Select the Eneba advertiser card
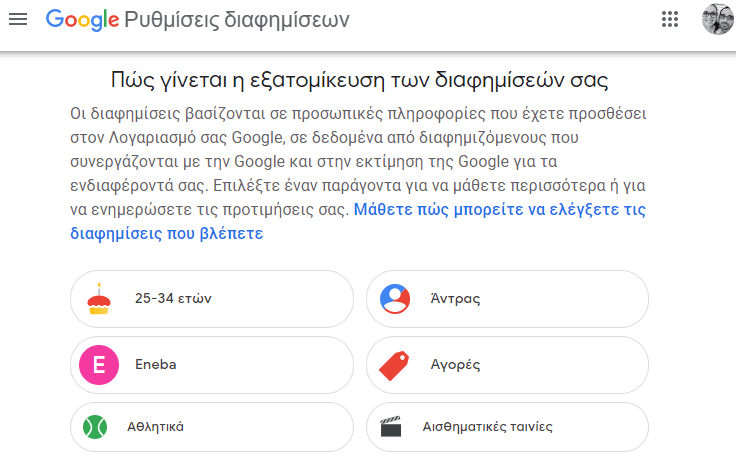Image resolution: width=736 pixels, height=456 pixels. 212,365
